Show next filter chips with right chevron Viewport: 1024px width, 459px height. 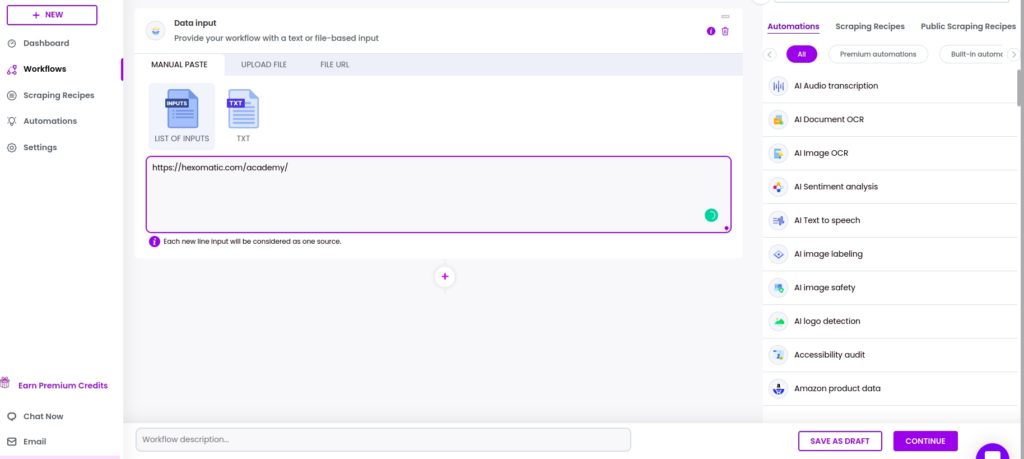[1014, 55]
